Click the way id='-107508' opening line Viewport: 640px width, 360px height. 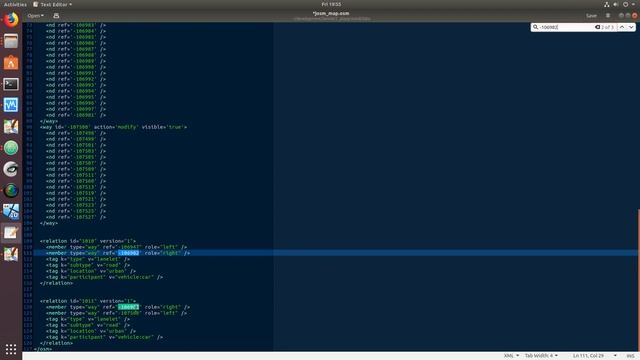[x=113, y=127]
